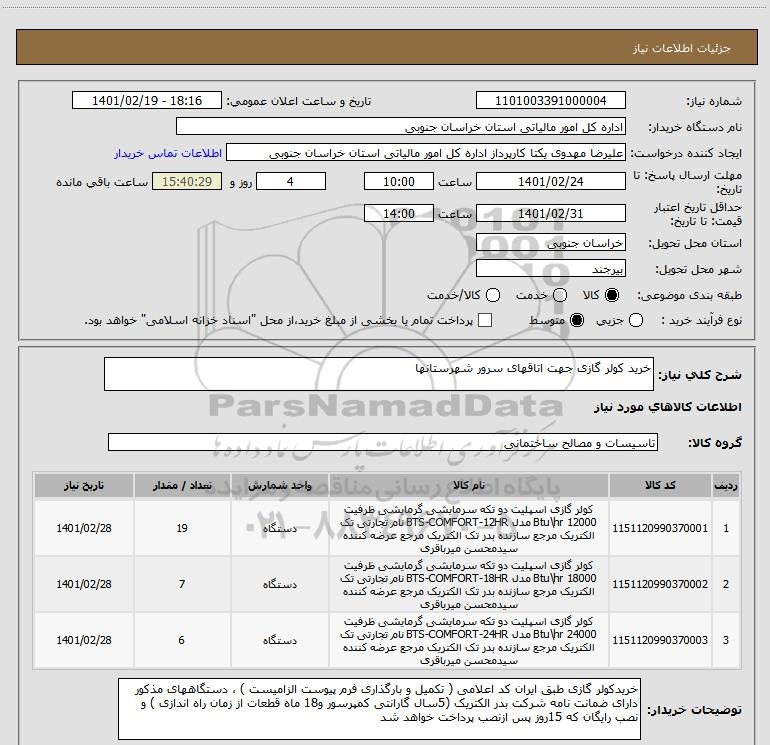Click the BTS-COMFORT-18HR product name cell

[x=468, y=584]
